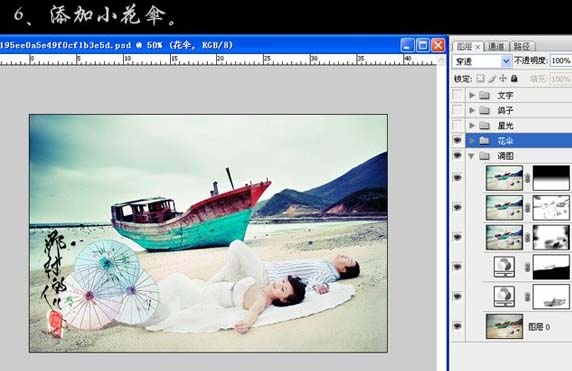
Task: Click the 图层 0 layer name
Action: pos(539,327)
